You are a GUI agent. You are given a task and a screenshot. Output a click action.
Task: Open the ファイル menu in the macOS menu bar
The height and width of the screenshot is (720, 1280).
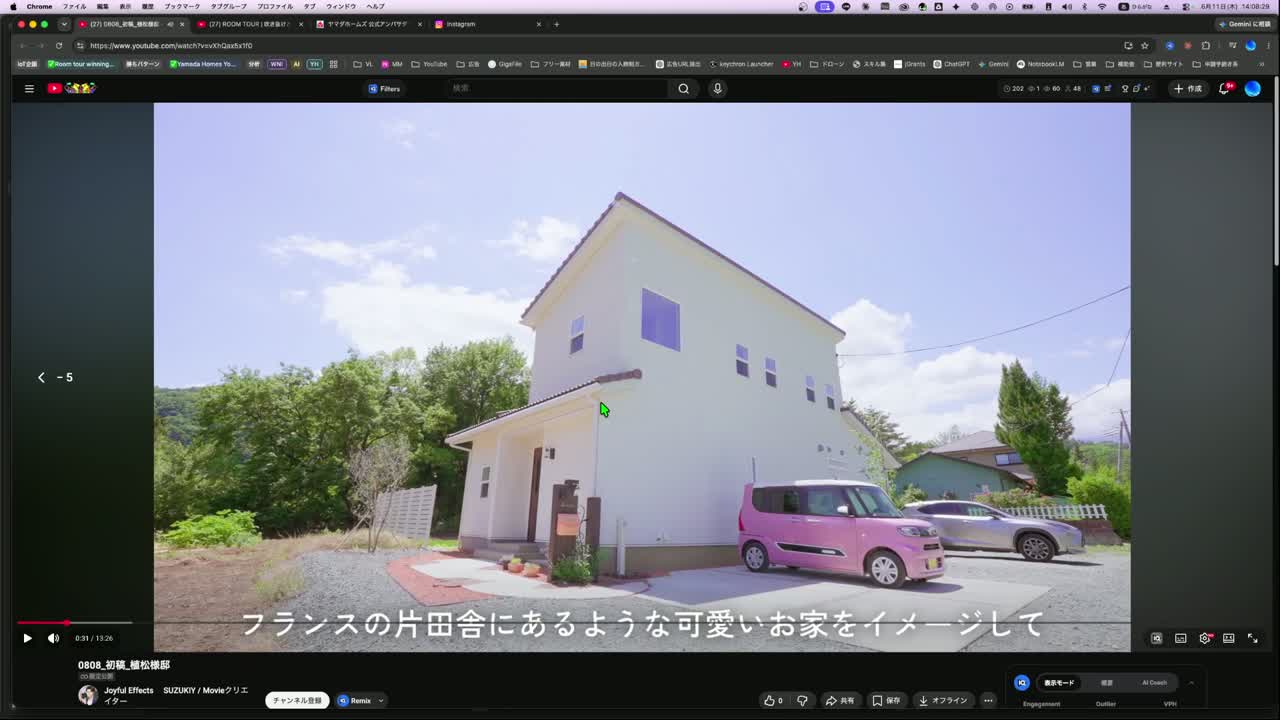(75, 6)
